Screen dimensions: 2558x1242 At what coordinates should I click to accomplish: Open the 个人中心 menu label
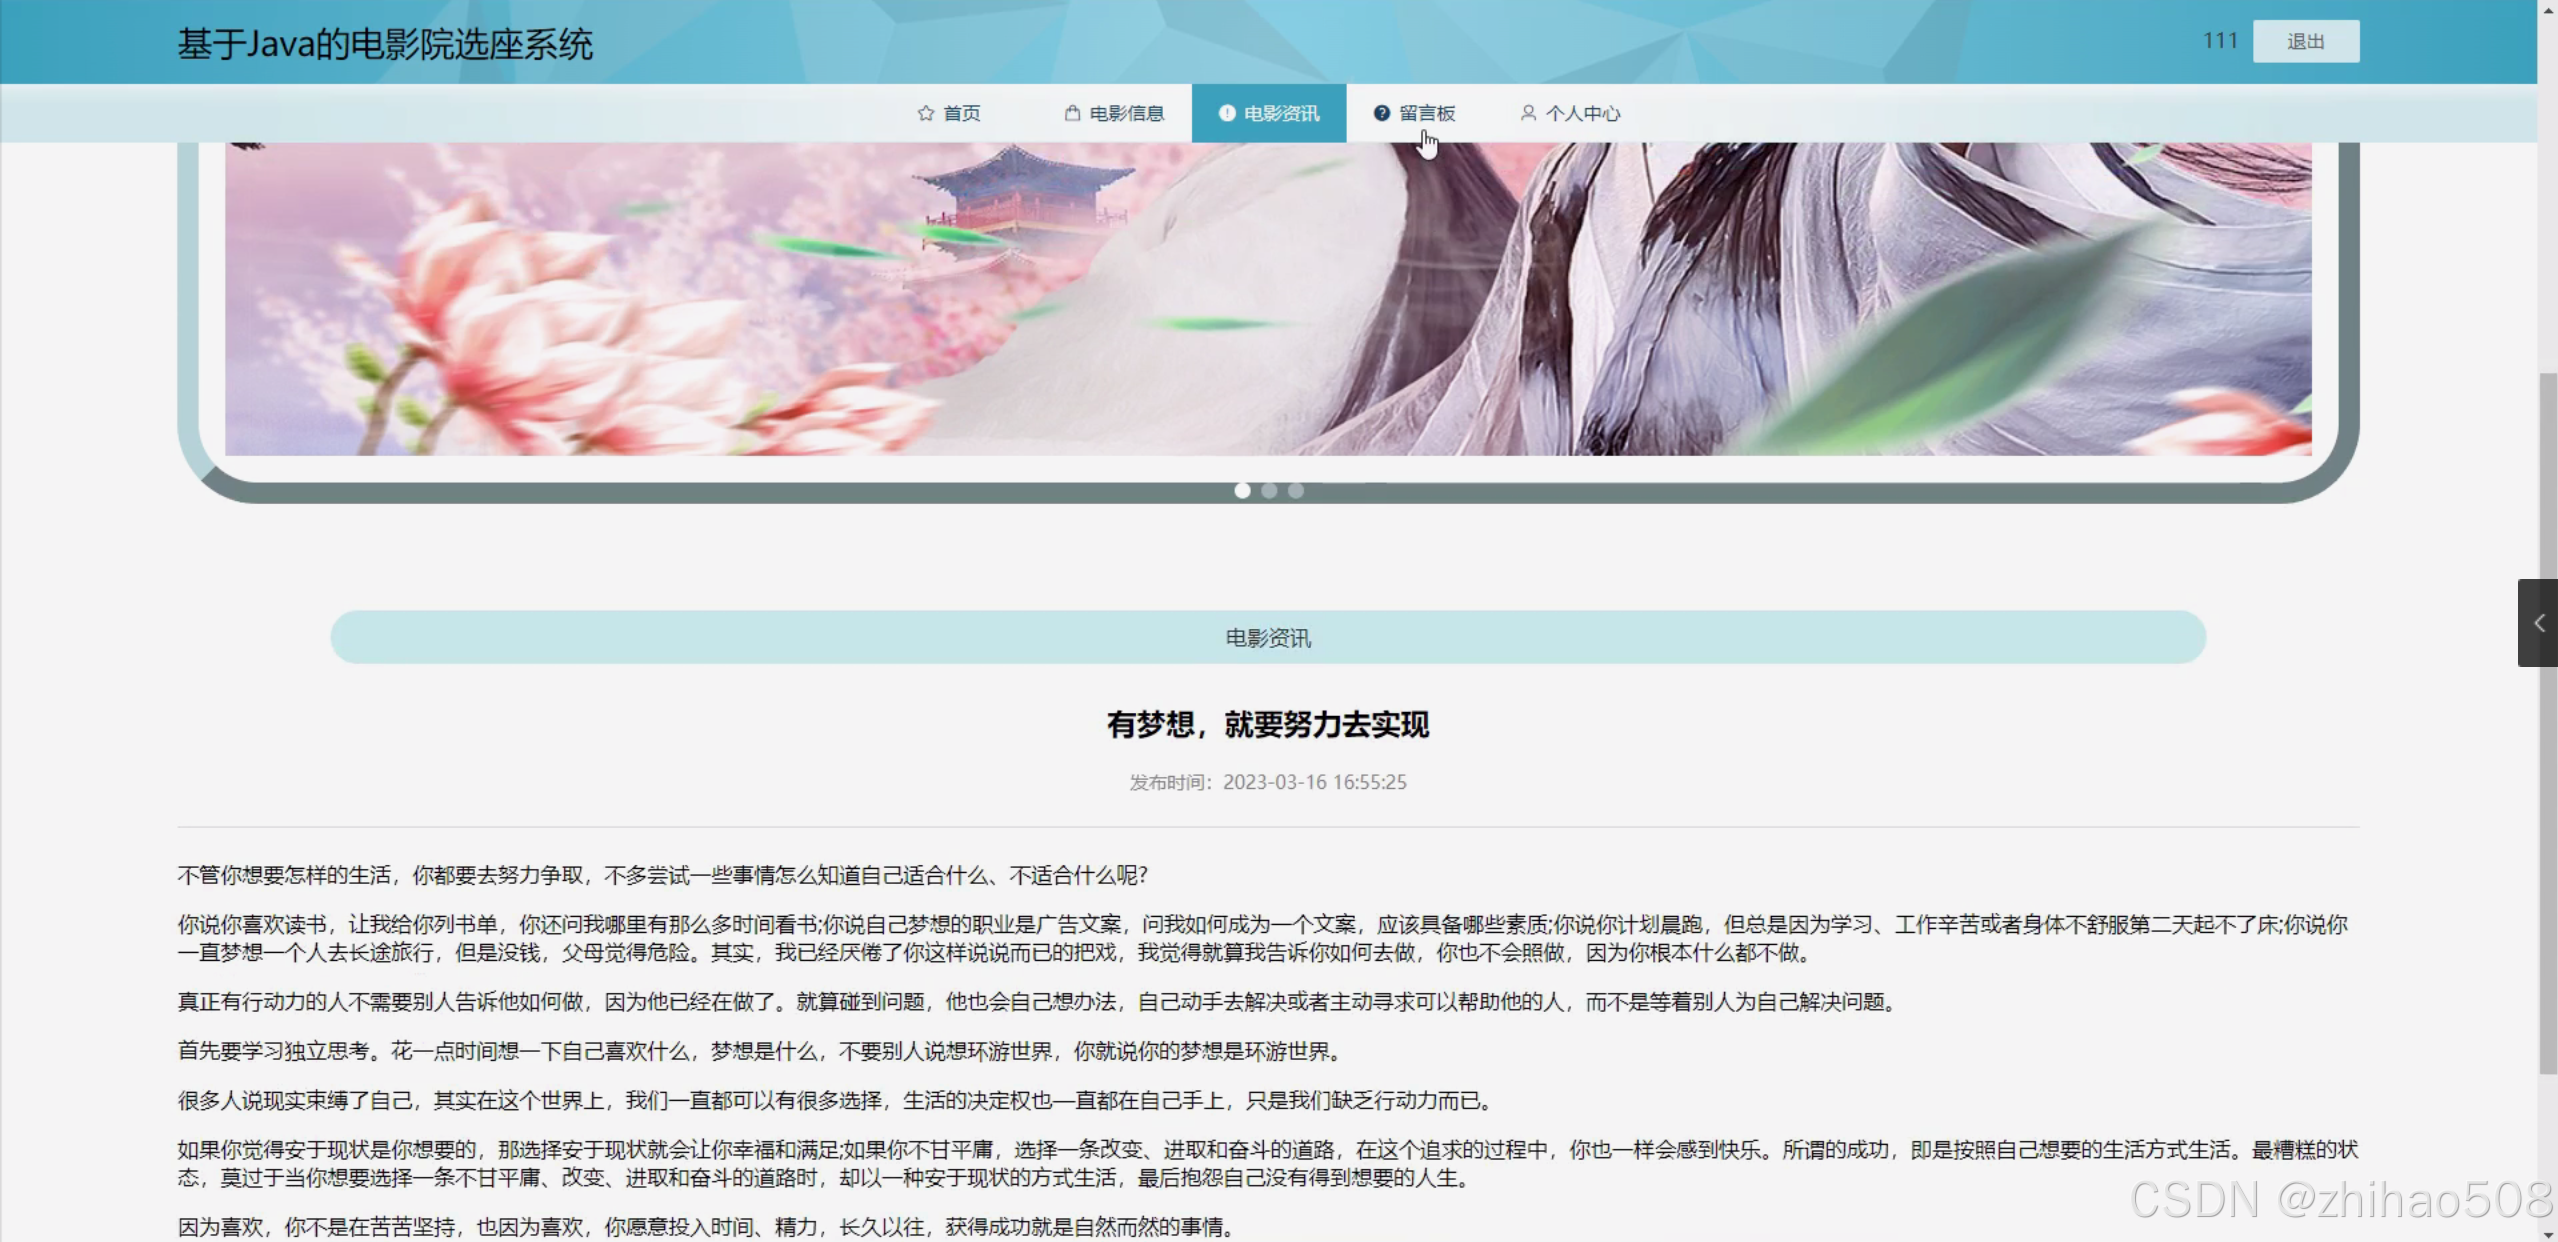point(1583,114)
